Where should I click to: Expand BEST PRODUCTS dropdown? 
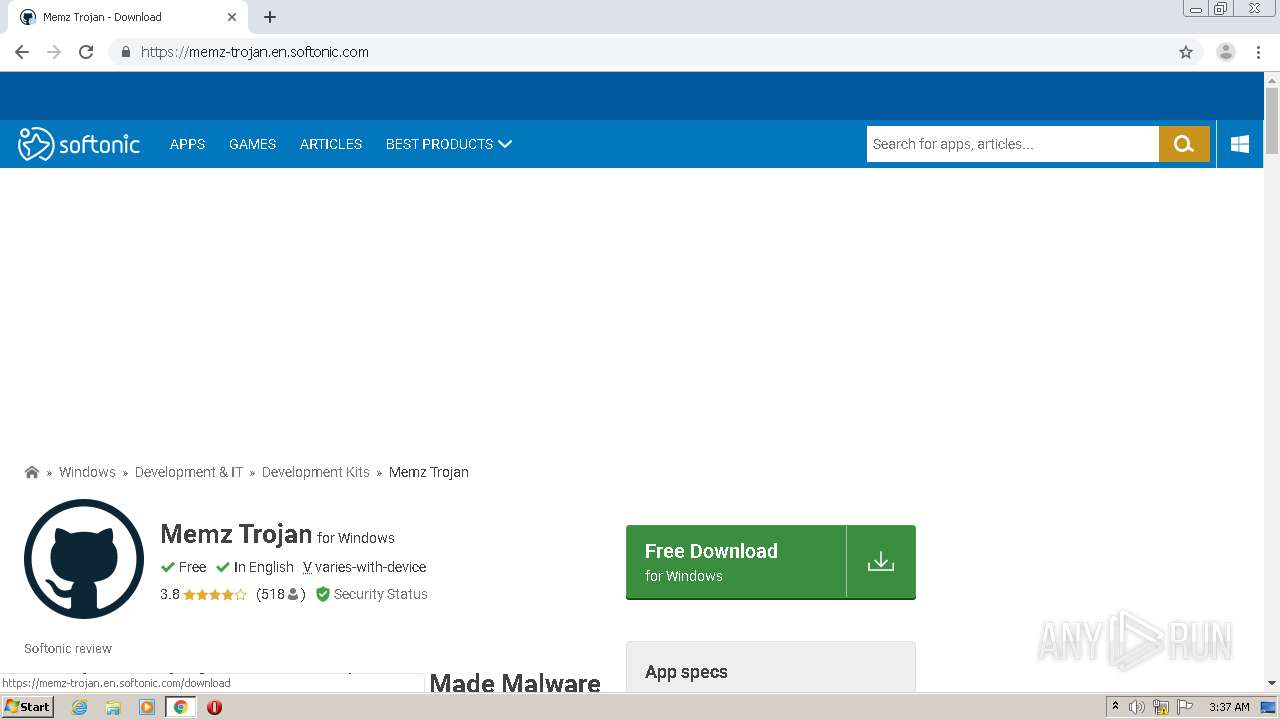(x=449, y=144)
